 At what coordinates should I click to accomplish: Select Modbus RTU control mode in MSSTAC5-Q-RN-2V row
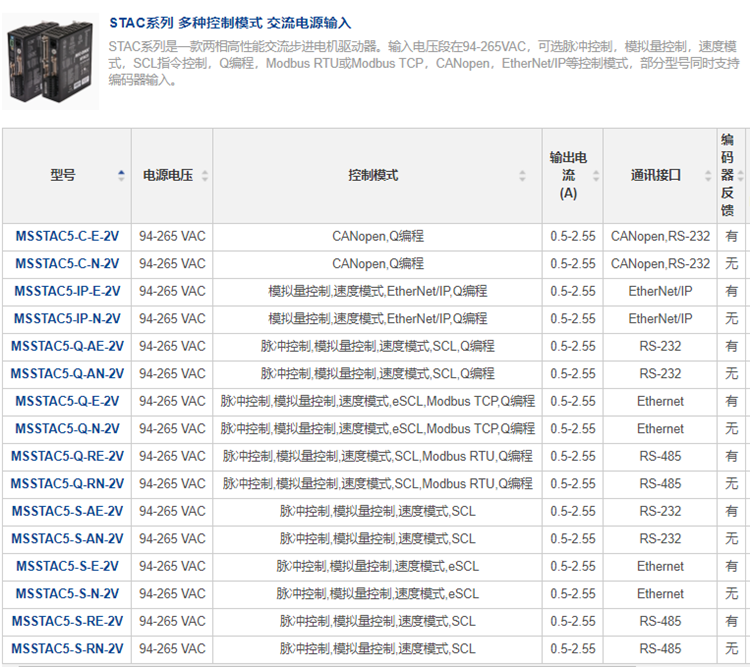click(x=377, y=484)
